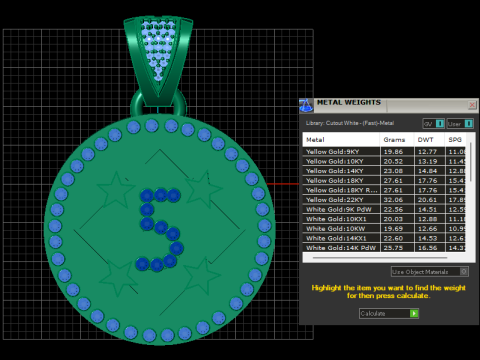The image size is (480, 360).
Task: Select the White Gold:14KX1 row
Action: pyautogui.click(x=384, y=239)
